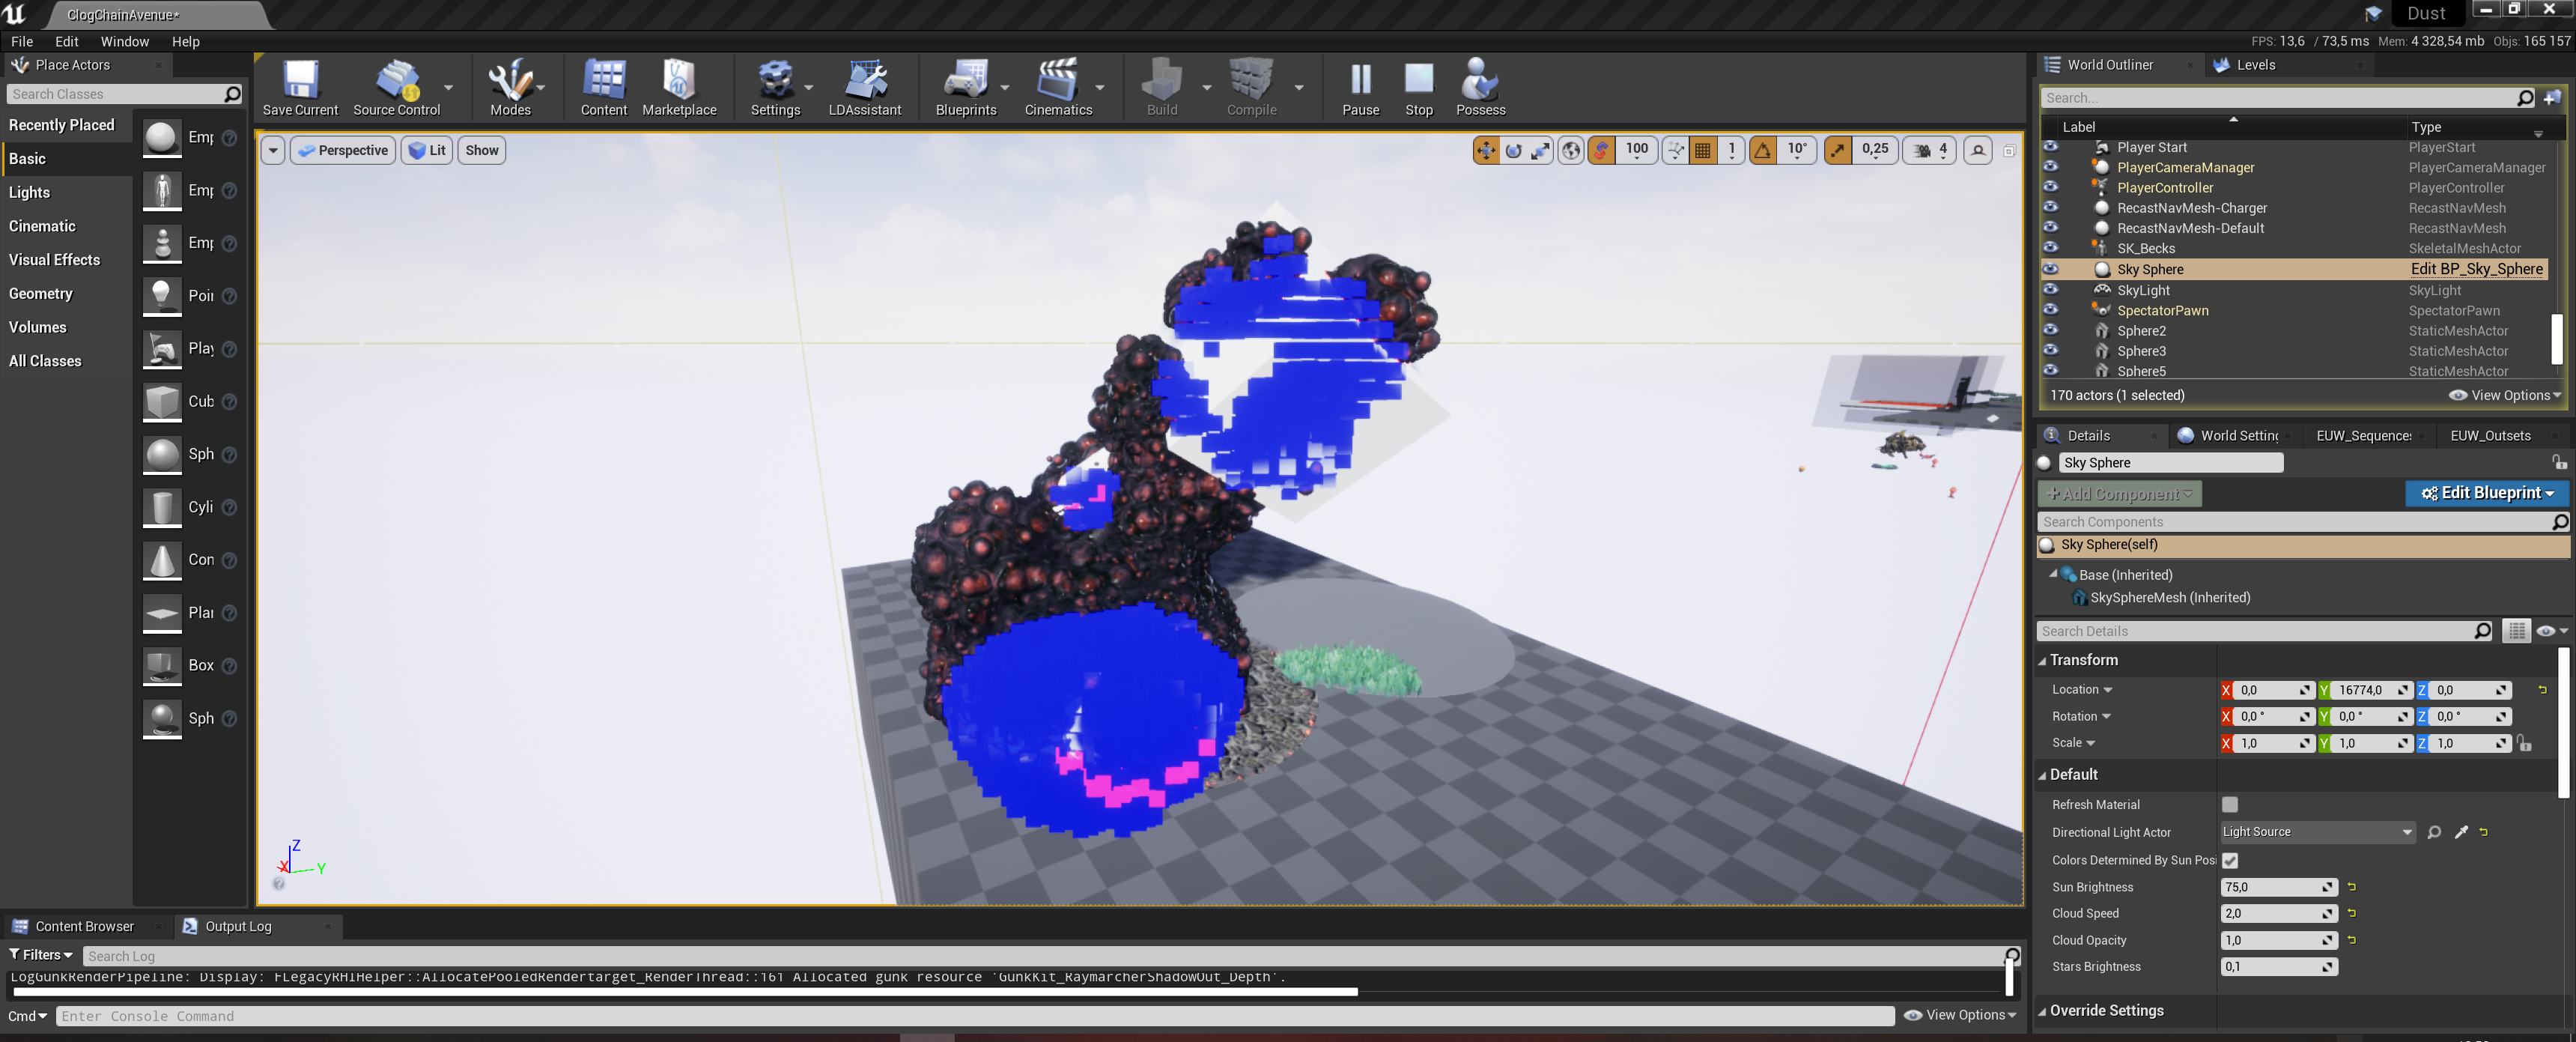Toggle rotation snapping angle icon
This screenshot has width=2576, height=1042.
[x=1763, y=150]
